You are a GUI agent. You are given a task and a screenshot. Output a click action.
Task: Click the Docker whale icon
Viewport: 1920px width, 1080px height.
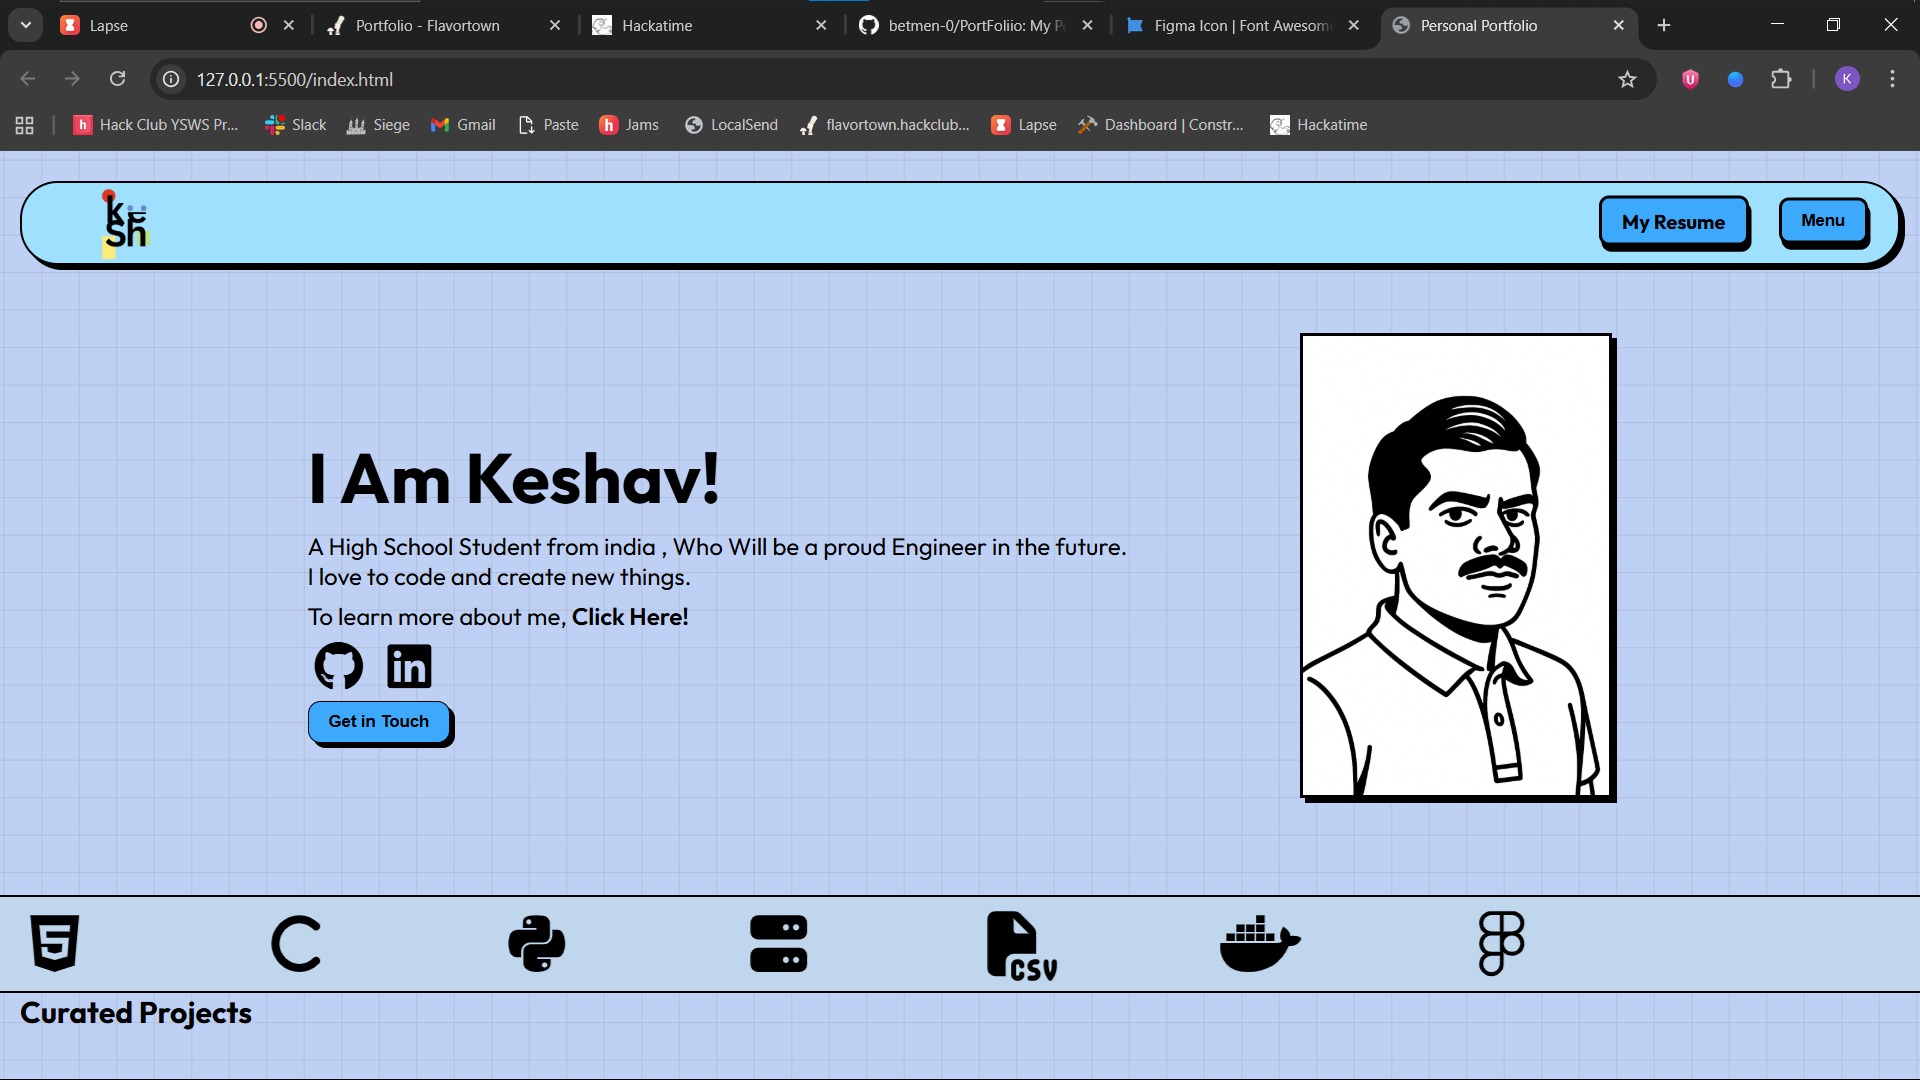click(1260, 943)
